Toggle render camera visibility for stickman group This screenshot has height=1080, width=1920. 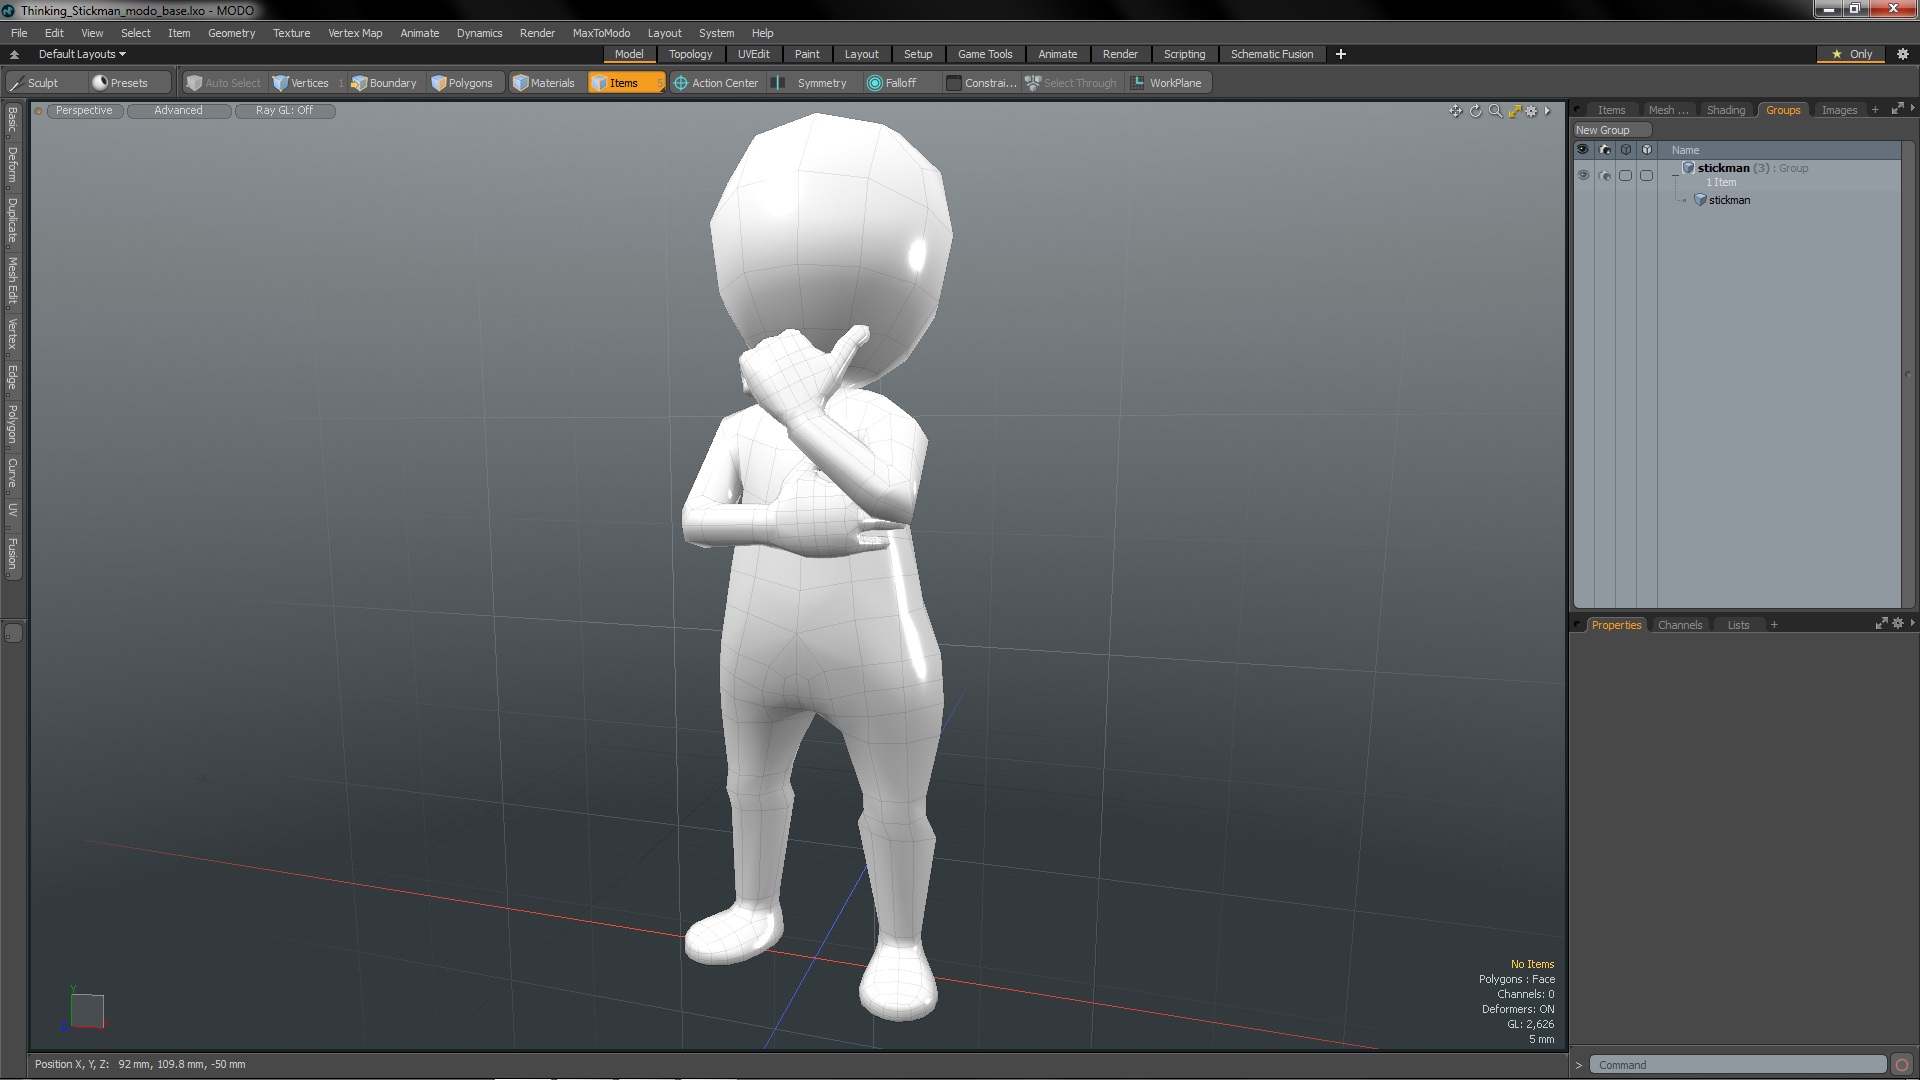click(x=1604, y=175)
